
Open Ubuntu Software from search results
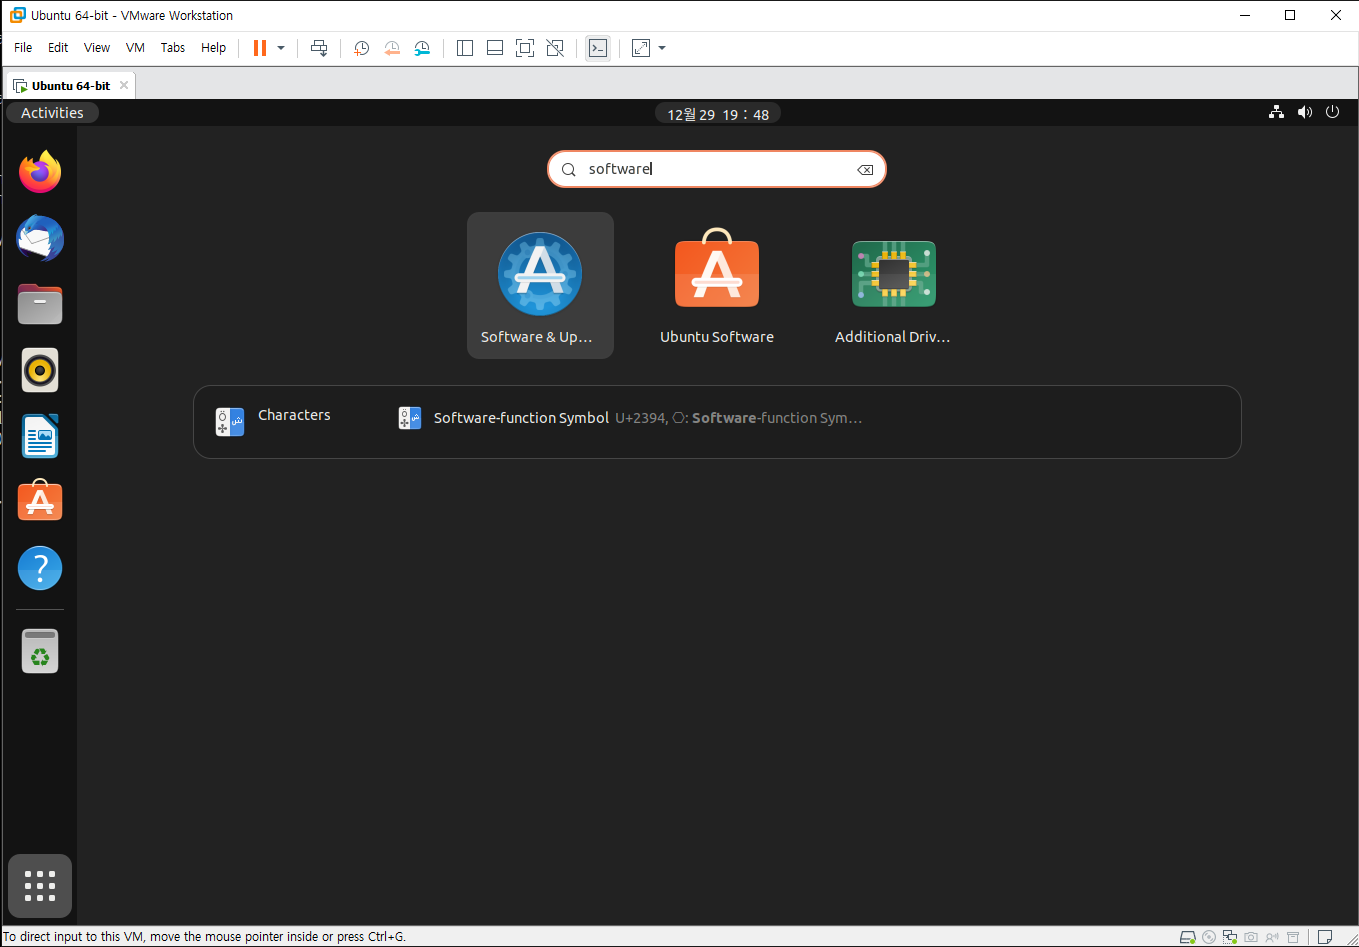(x=717, y=285)
